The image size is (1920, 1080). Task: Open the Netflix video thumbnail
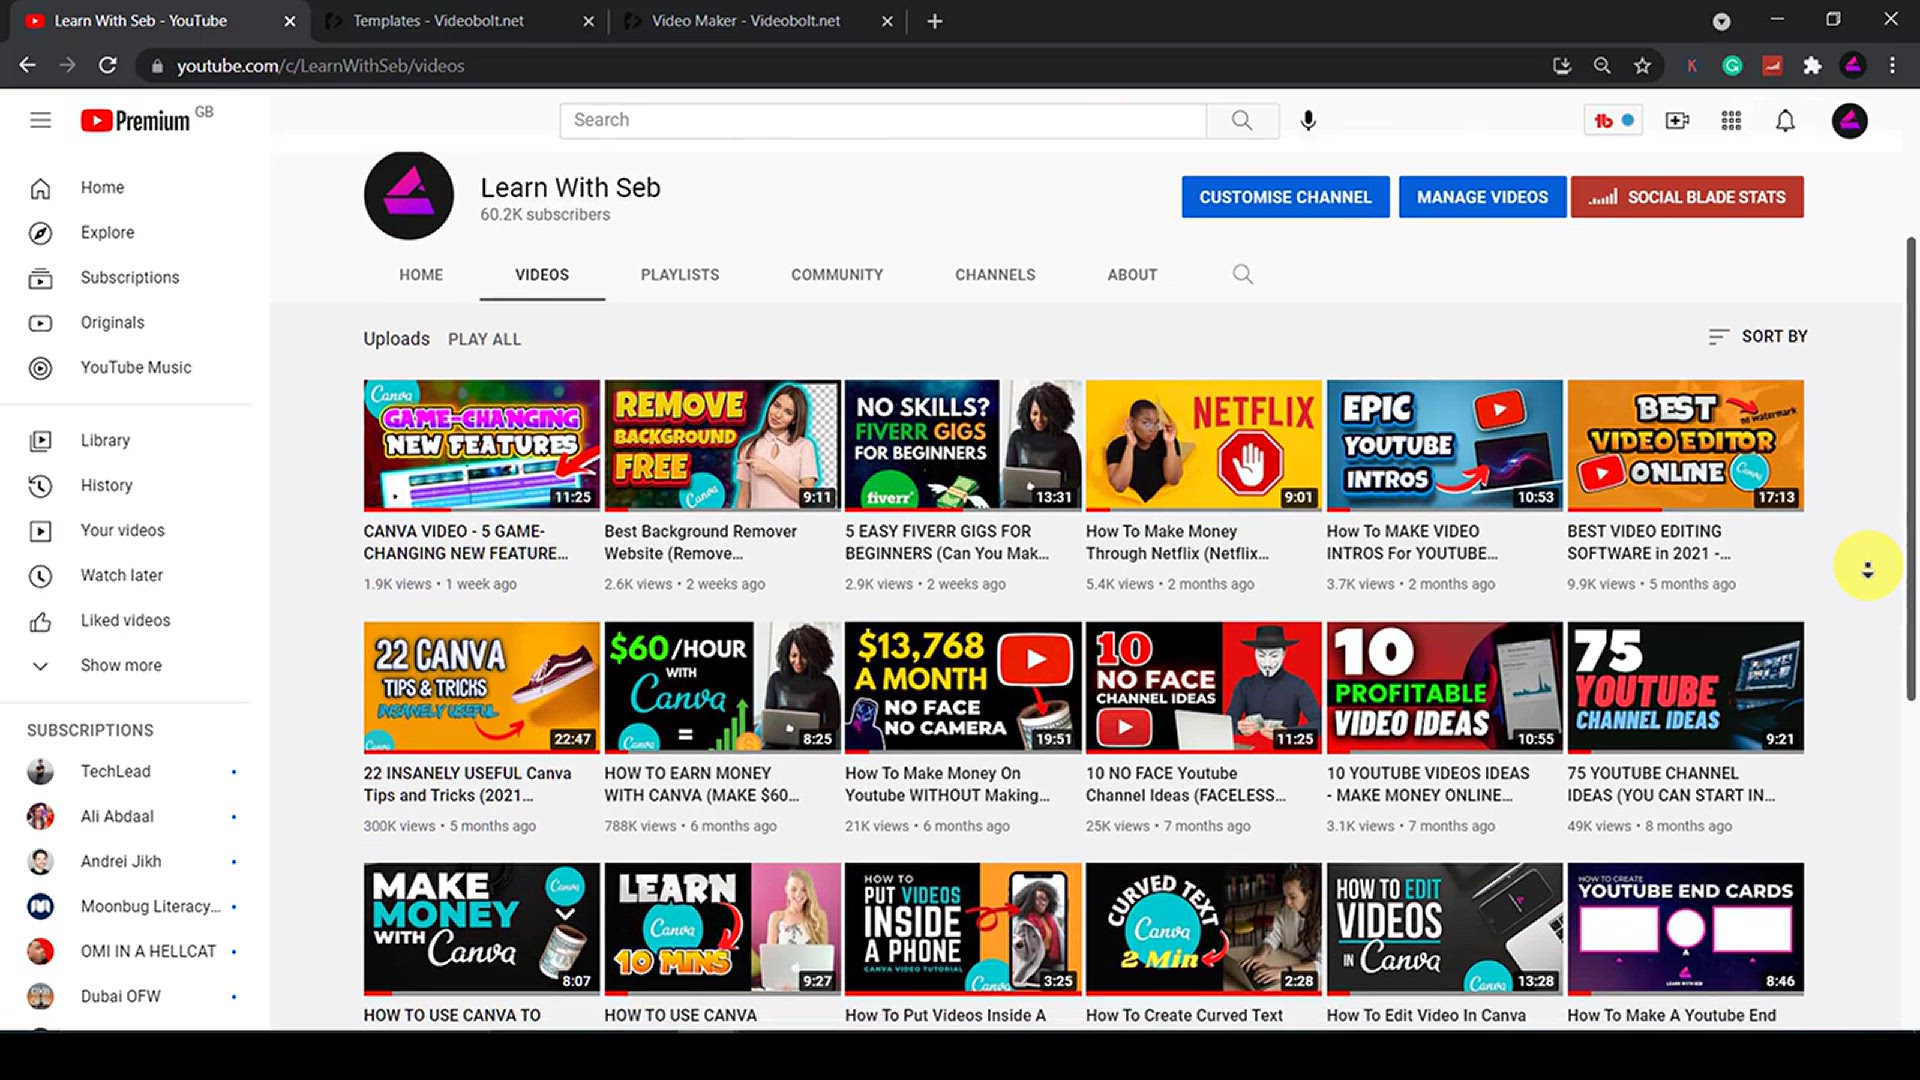[1204, 445]
